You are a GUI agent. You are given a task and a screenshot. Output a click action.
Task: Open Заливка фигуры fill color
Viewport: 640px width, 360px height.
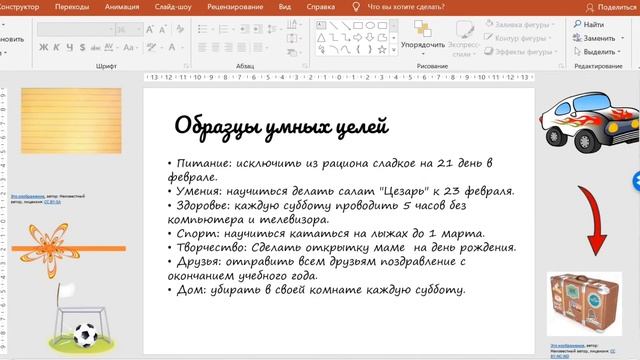click(x=520, y=24)
